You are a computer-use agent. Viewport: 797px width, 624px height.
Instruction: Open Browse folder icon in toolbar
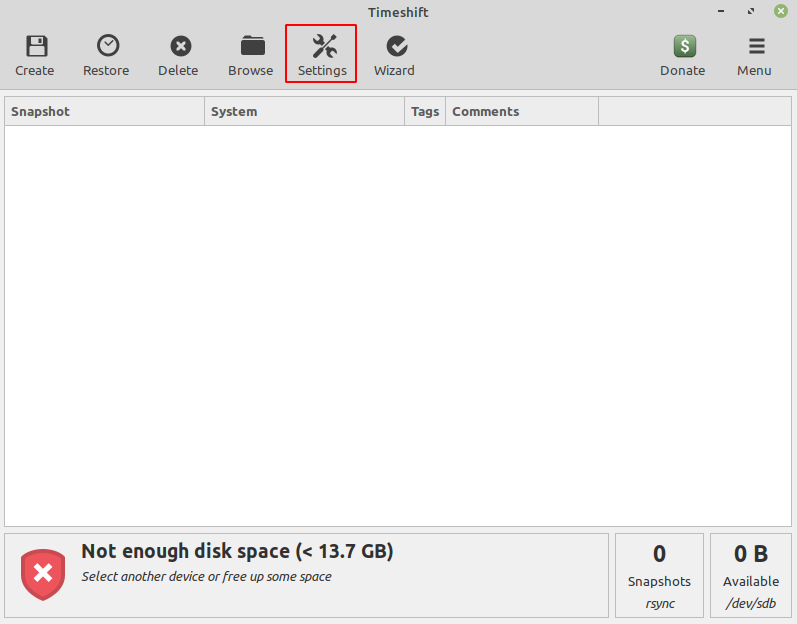coord(251,47)
